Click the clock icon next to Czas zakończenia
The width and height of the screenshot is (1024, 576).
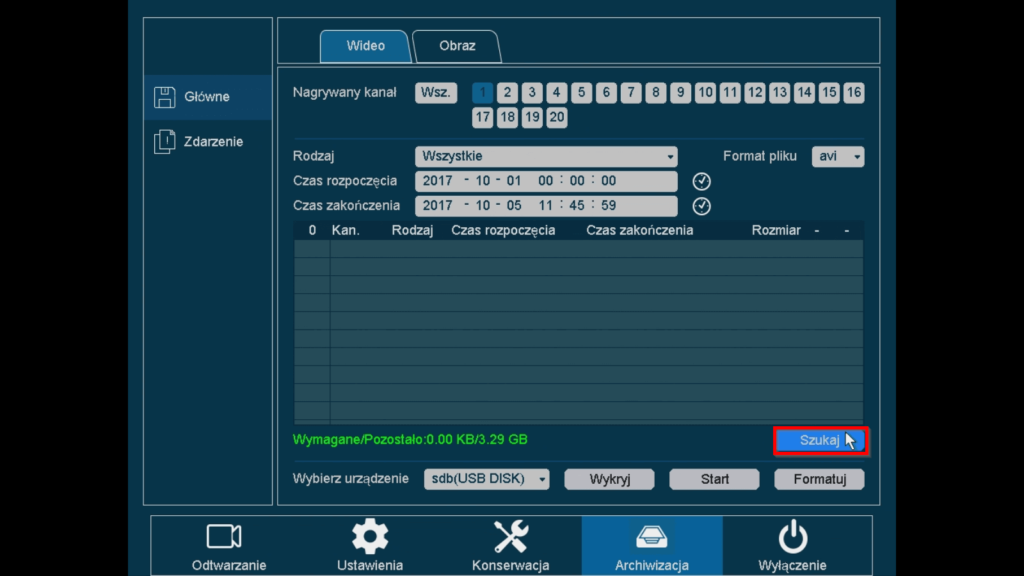click(x=701, y=206)
